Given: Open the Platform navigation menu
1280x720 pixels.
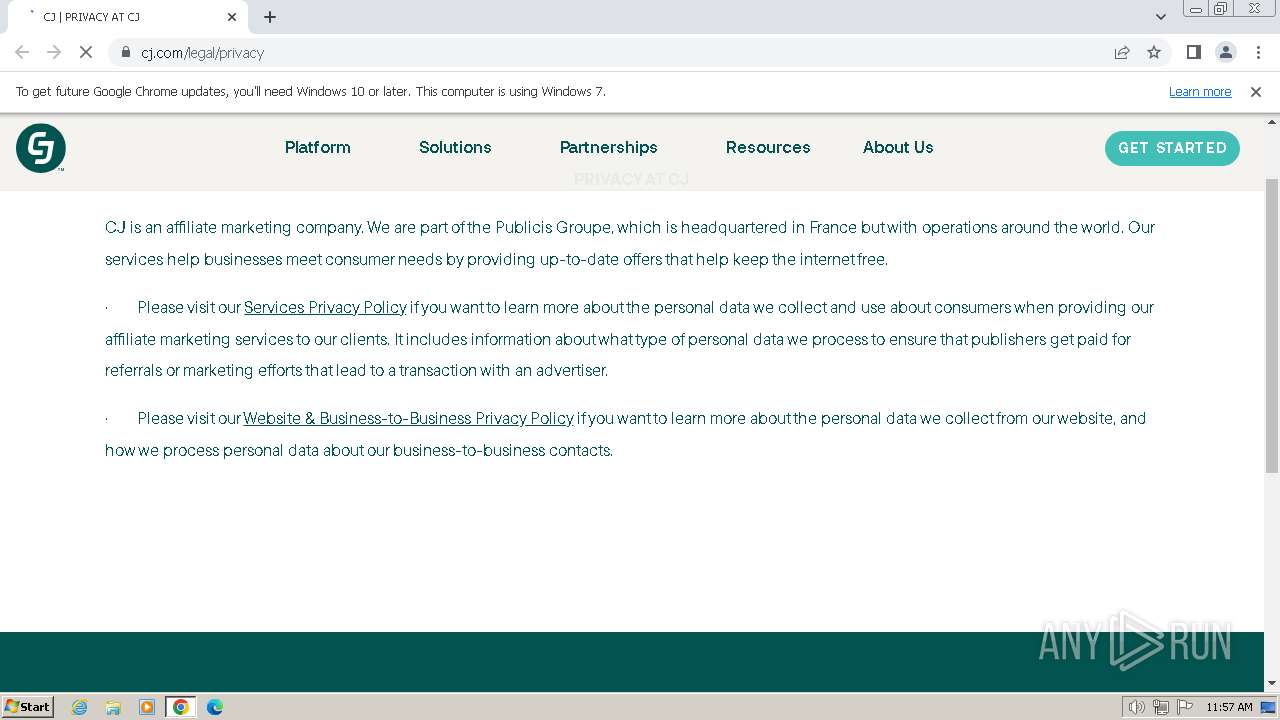Looking at the screenshot, I should point(318,147).
